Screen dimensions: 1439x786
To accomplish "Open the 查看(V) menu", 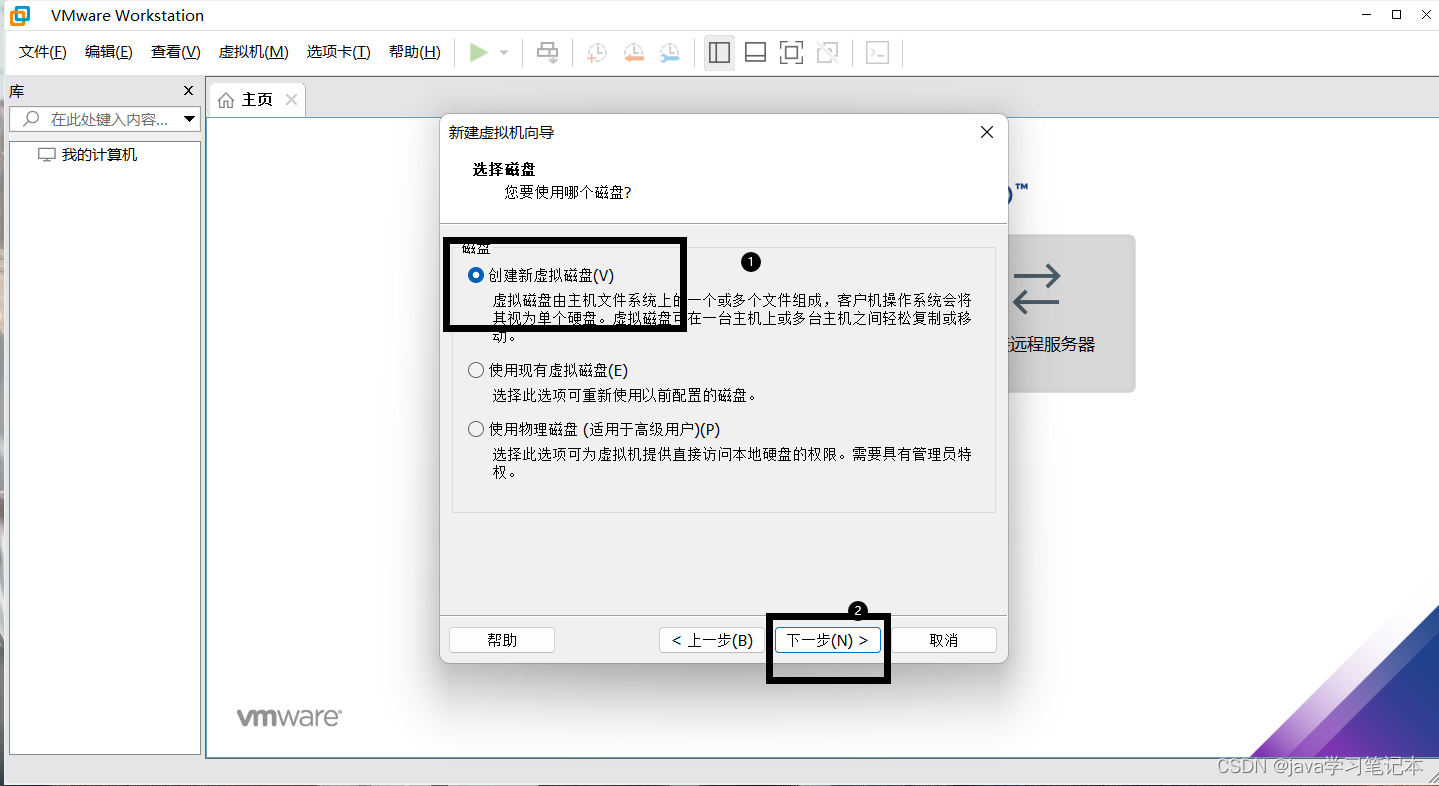I will [x=176, y=52].
